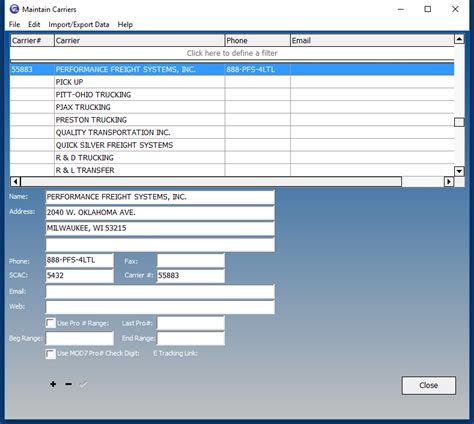The image size is (474, 424).
Task: Open the Help menu
Action: click(x=125, y=25)
